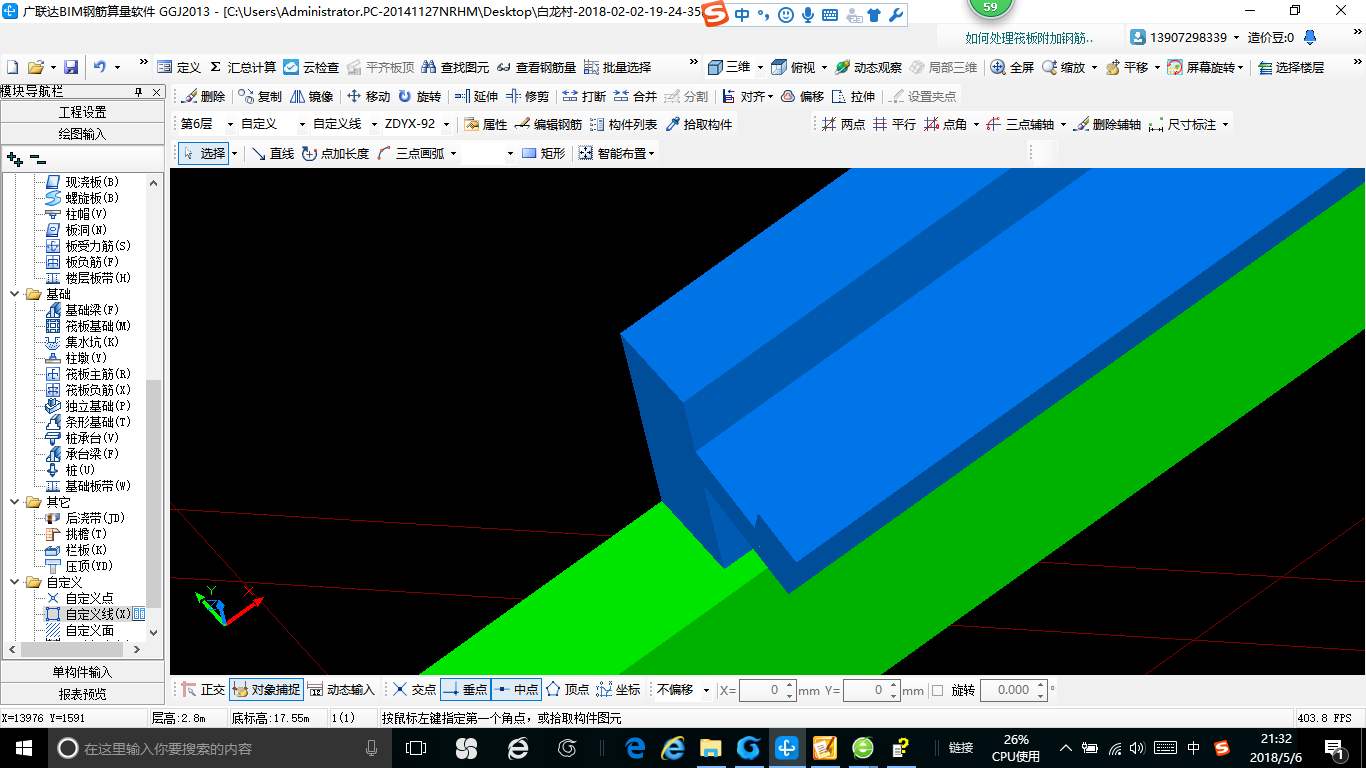Toggle 顶点 vertex snap
This screenshot has height=768, width=1366.
(x=567, y=690)
